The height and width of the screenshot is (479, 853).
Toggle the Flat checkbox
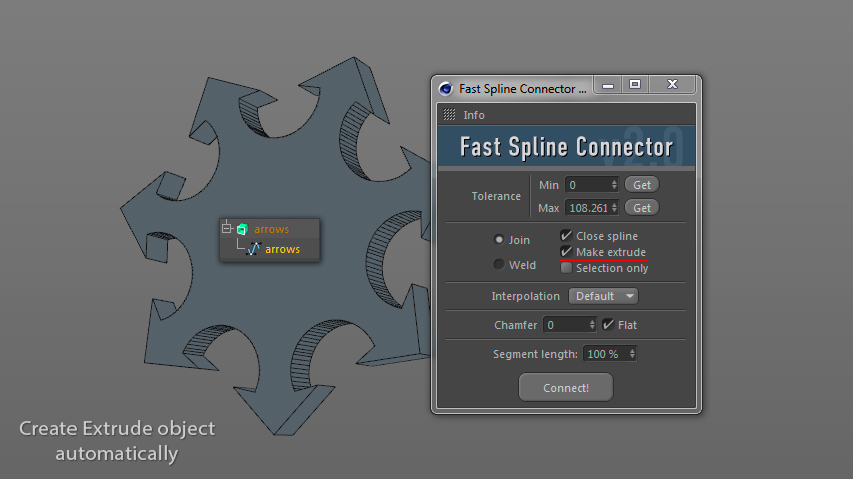pos(608,325)
